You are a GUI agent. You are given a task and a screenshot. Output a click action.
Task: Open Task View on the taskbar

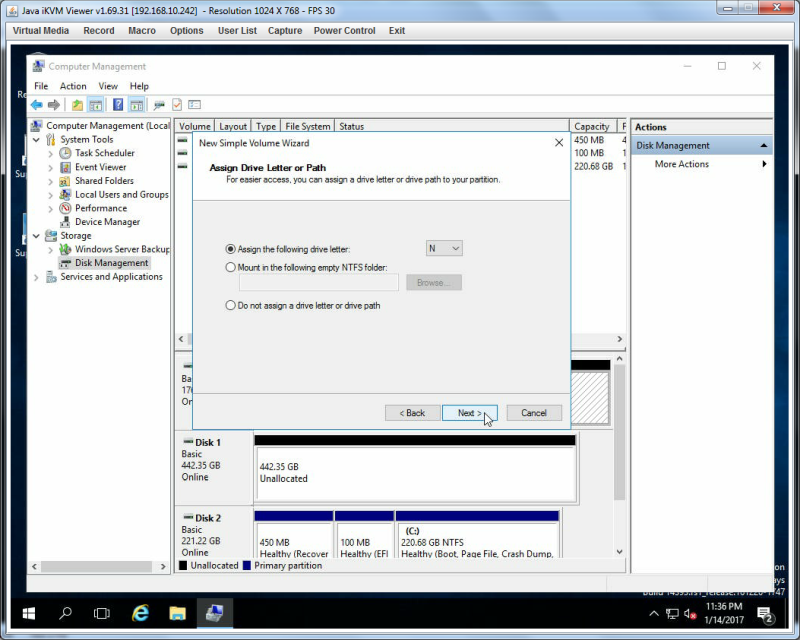pyautogui.click(x=102, y=613)
